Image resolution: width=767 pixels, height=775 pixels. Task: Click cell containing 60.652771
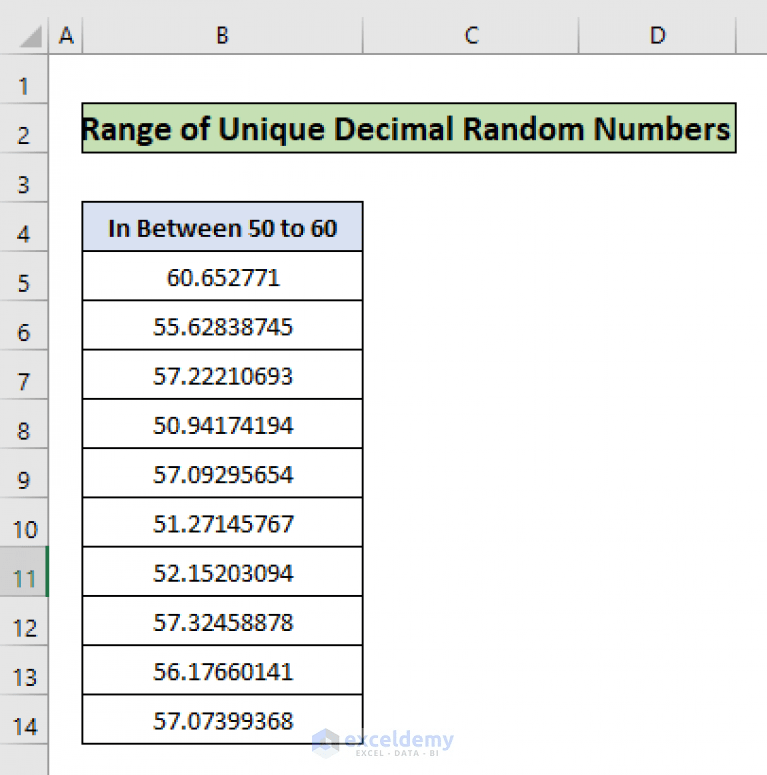(222, 276)
